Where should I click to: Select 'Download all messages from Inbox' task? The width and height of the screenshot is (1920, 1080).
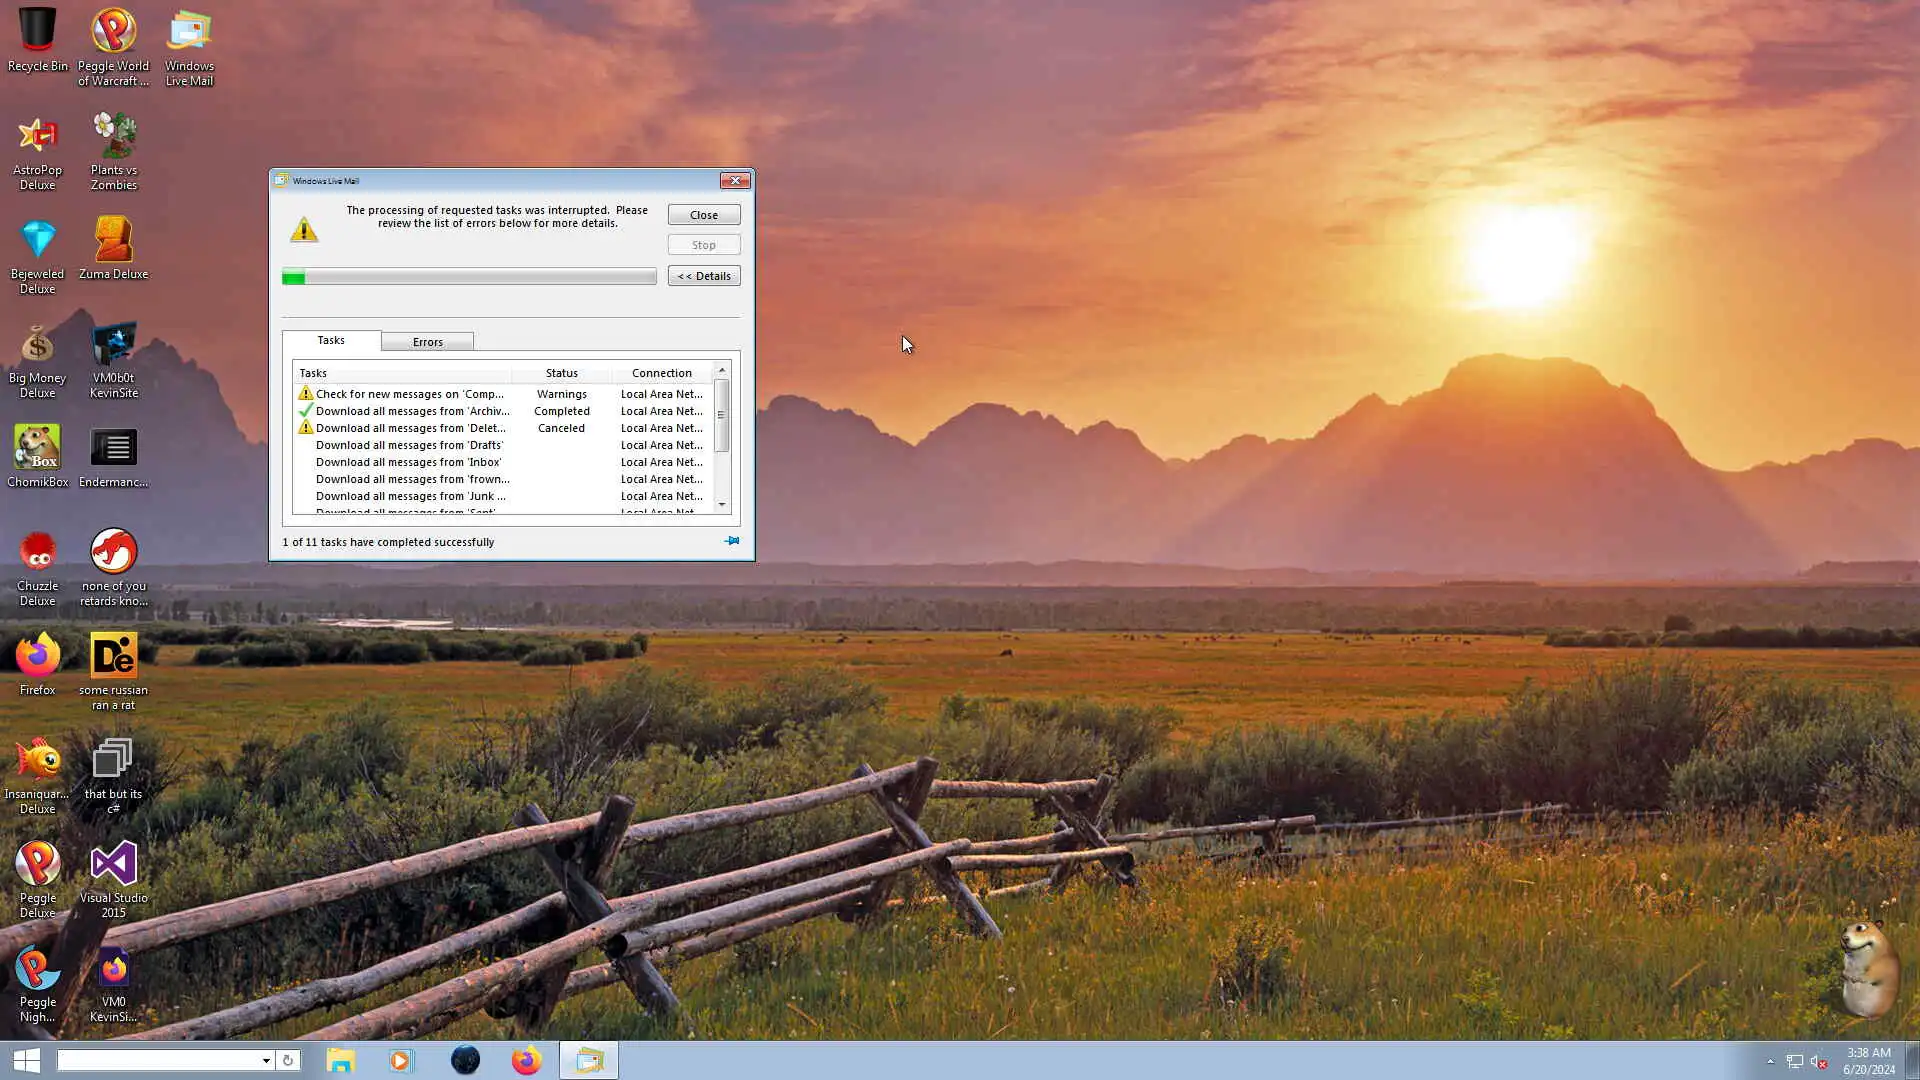click(408, 462)
